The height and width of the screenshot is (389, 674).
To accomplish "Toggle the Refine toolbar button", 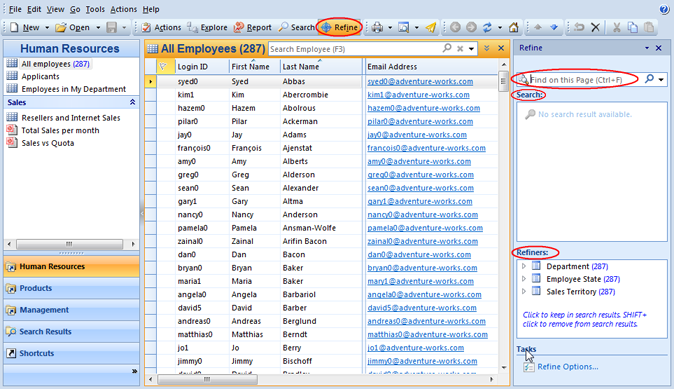I will point(340,28).
